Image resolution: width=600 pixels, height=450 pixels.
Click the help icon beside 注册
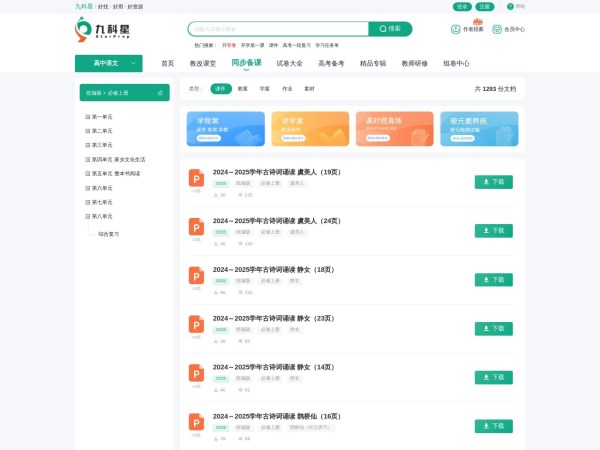tap(510, 6)
